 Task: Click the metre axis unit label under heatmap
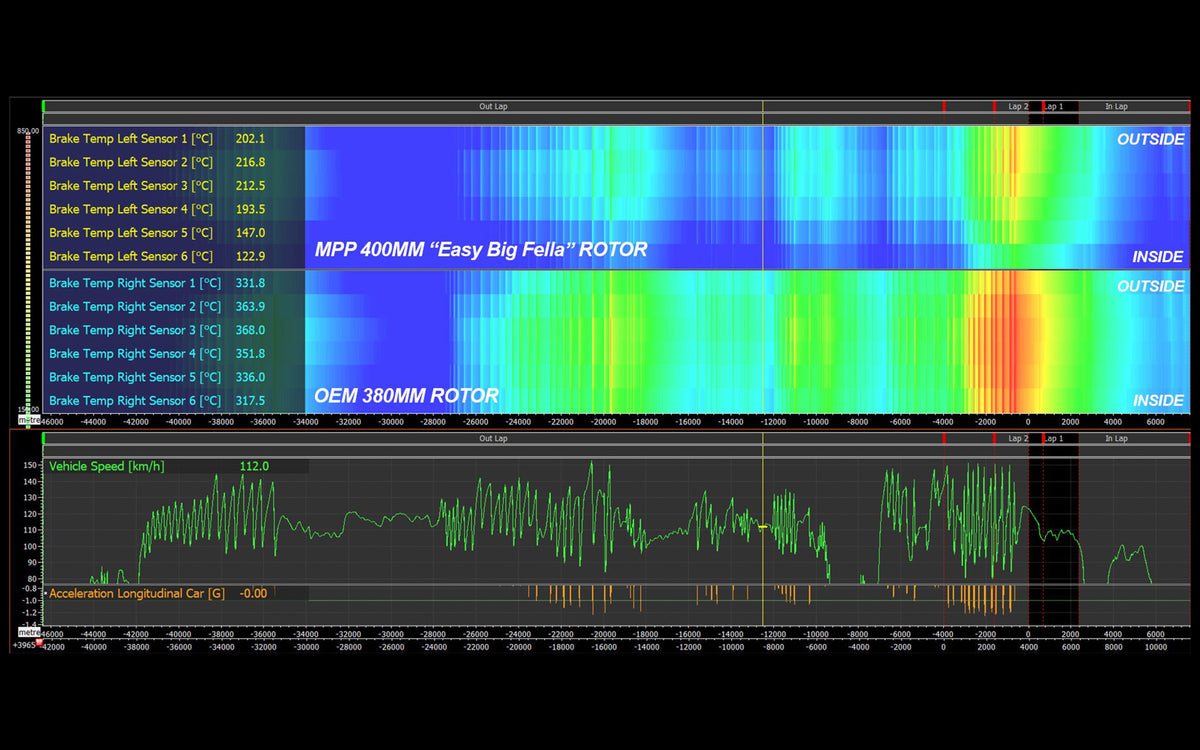pyautogui.click(x=31, y=421)
